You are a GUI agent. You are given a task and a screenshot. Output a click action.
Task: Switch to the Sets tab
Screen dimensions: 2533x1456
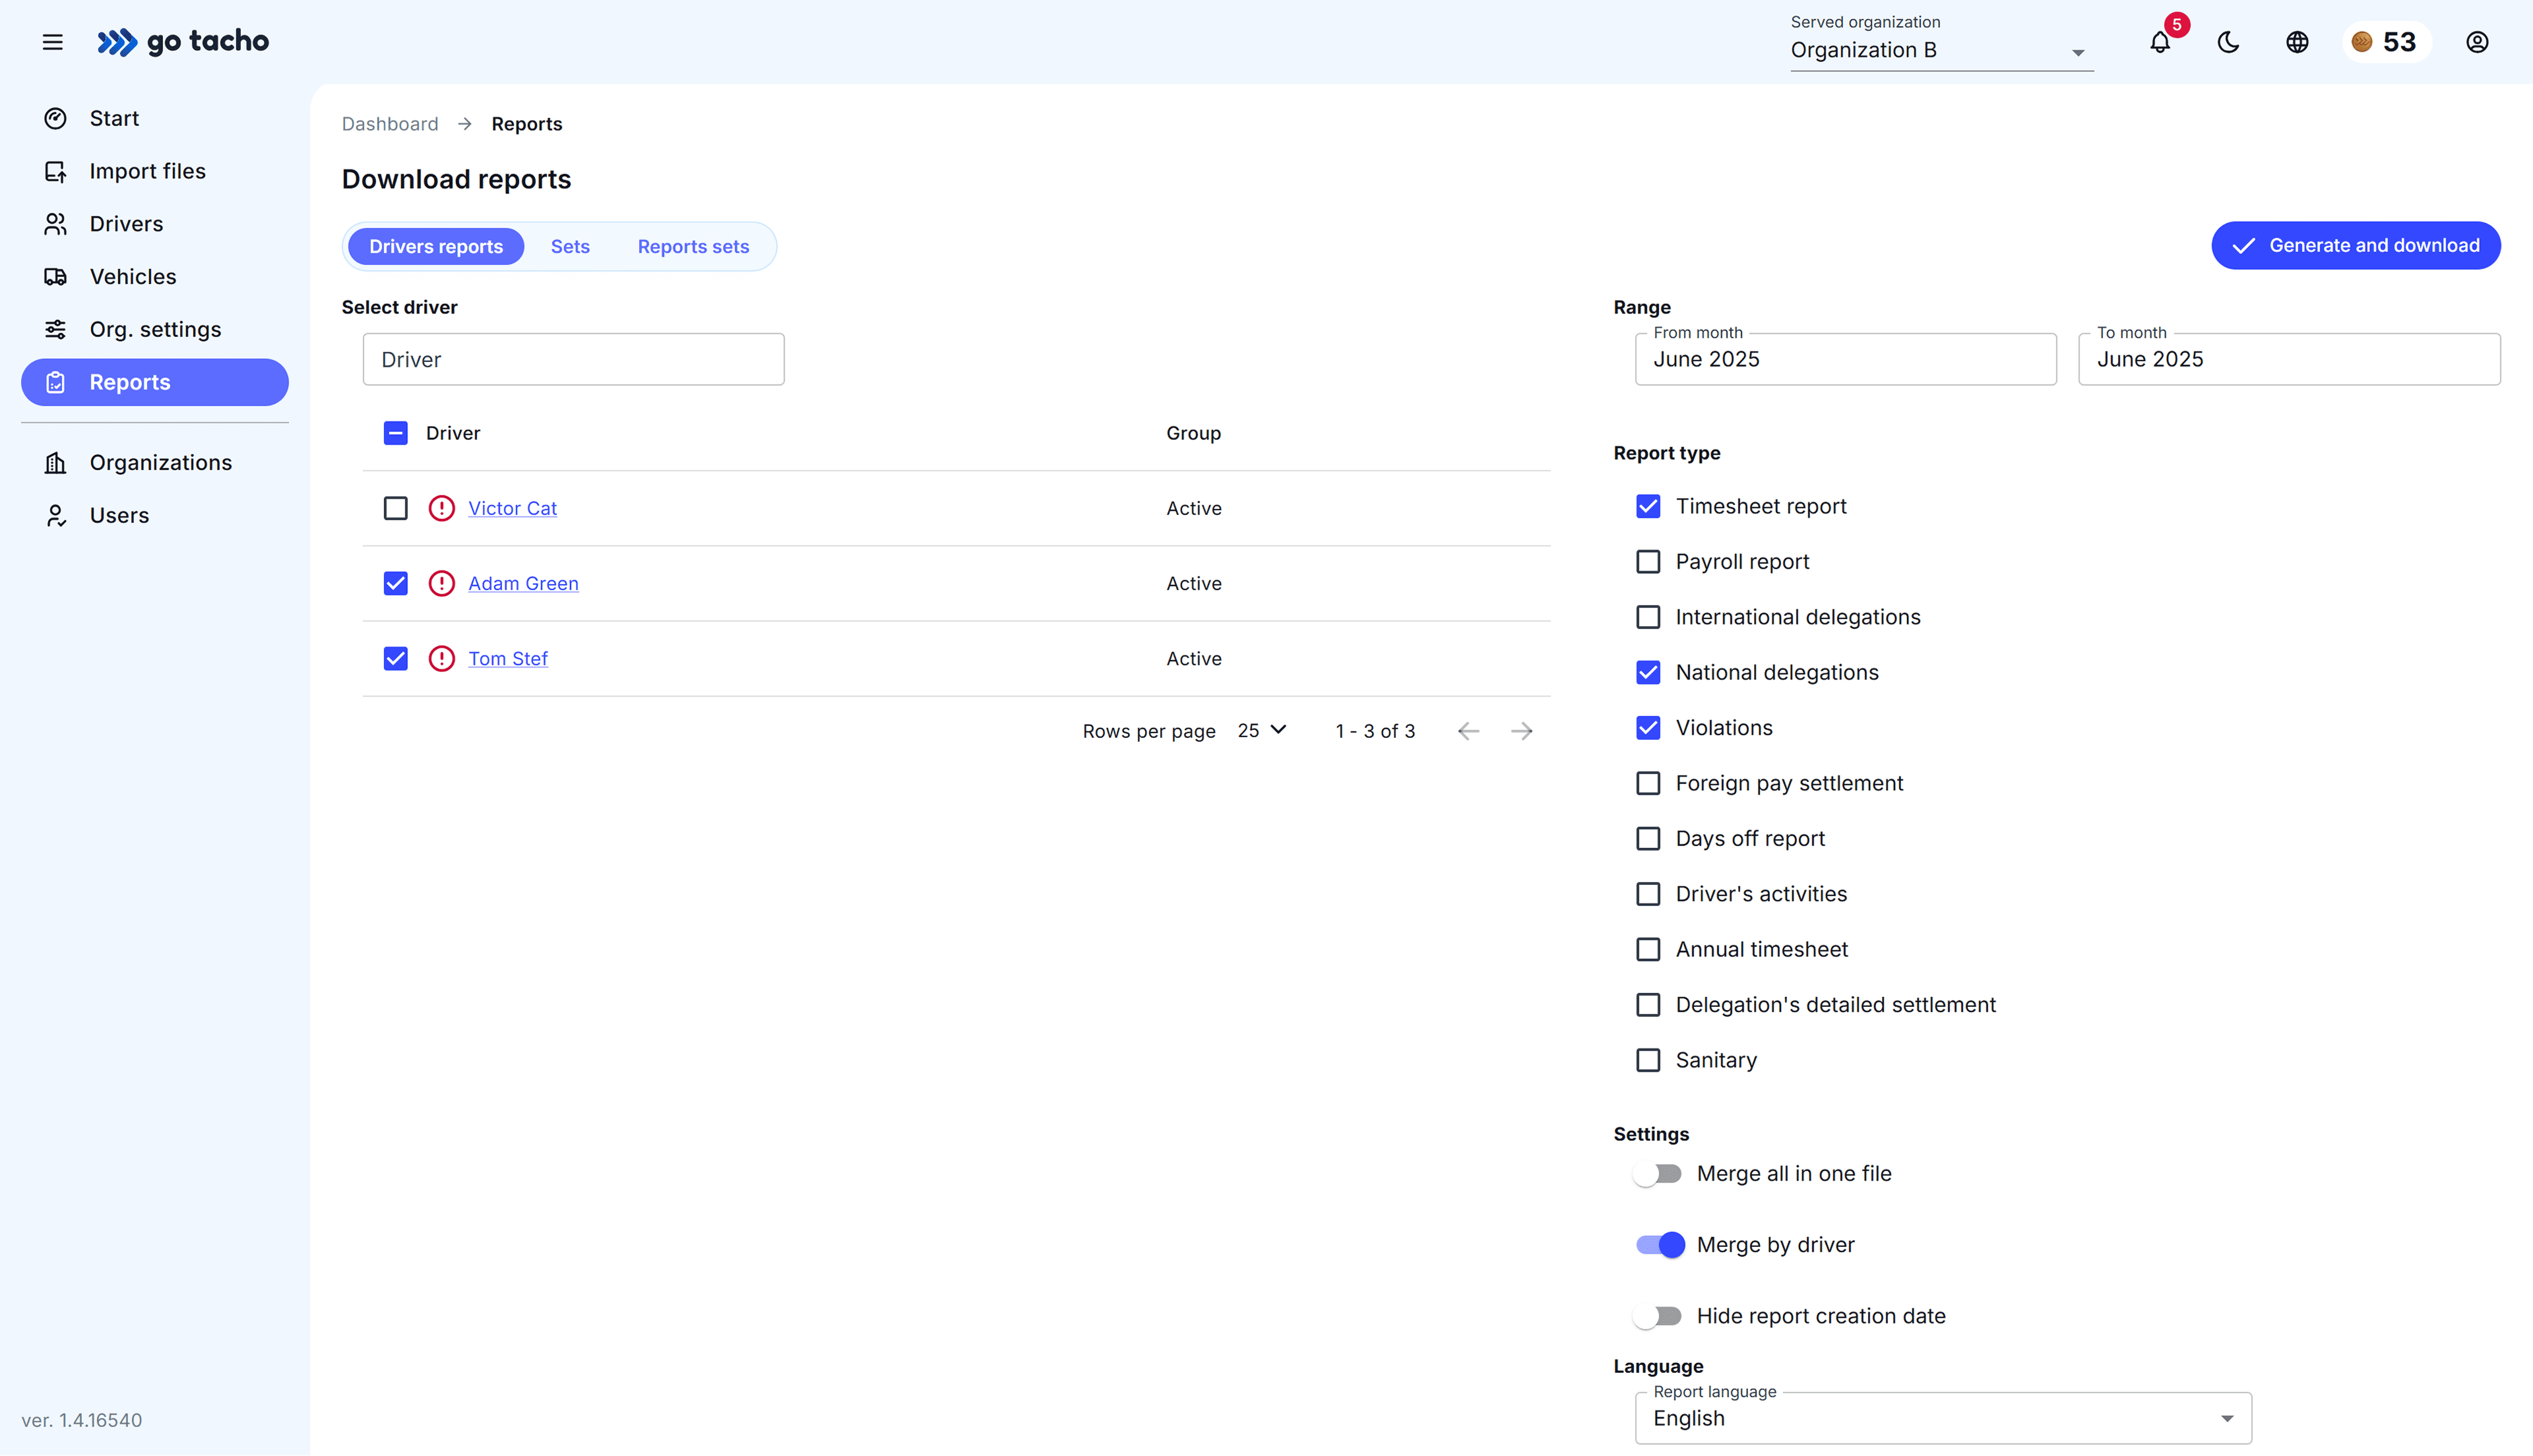coord(570,246)
